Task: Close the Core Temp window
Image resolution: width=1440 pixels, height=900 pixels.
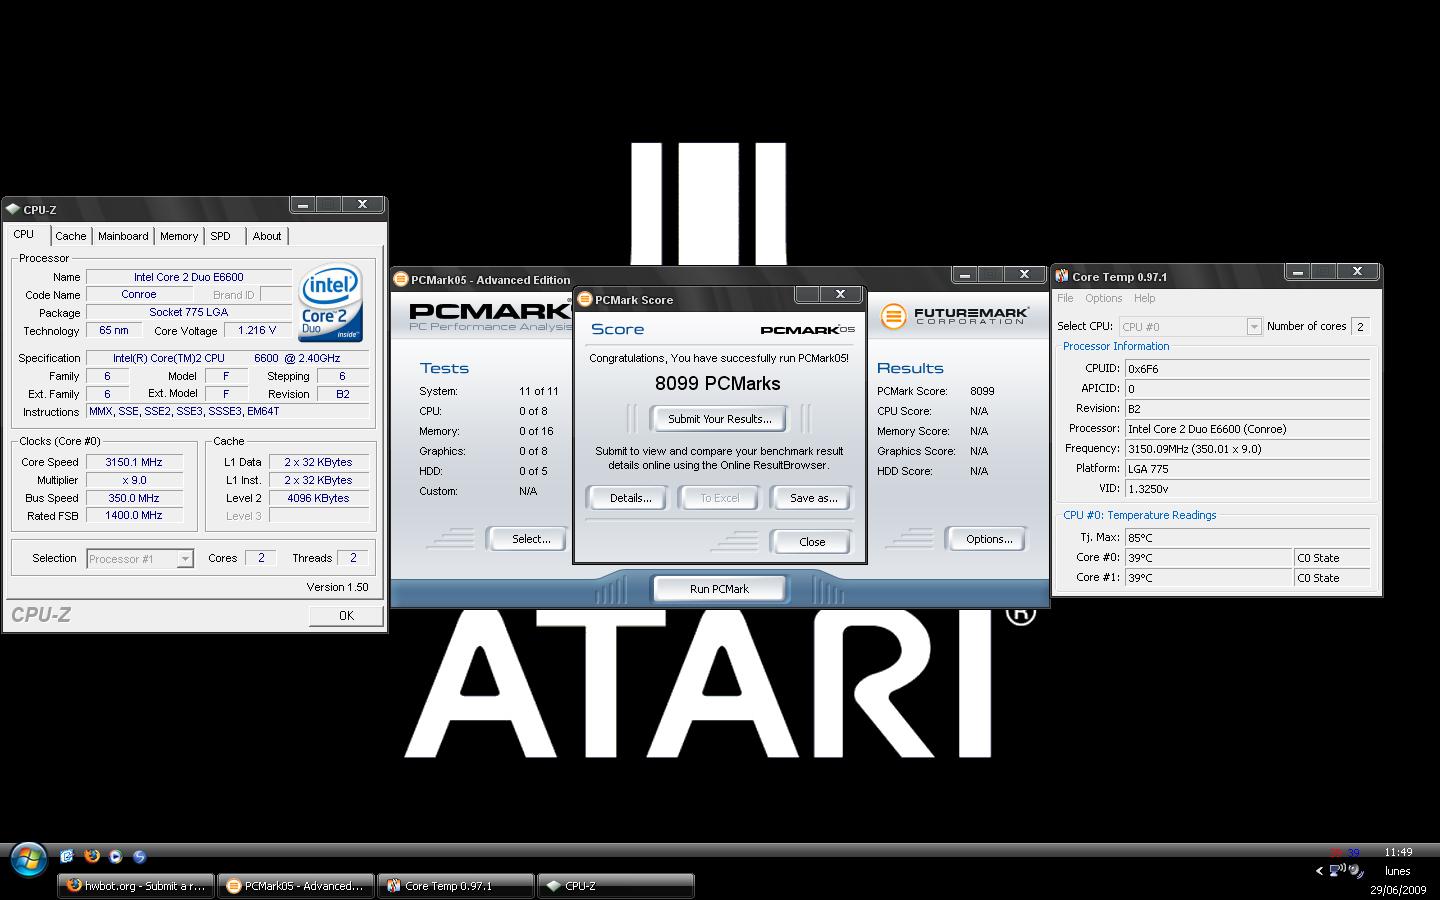Action: pyautogui.click(x=1357, y=271)
